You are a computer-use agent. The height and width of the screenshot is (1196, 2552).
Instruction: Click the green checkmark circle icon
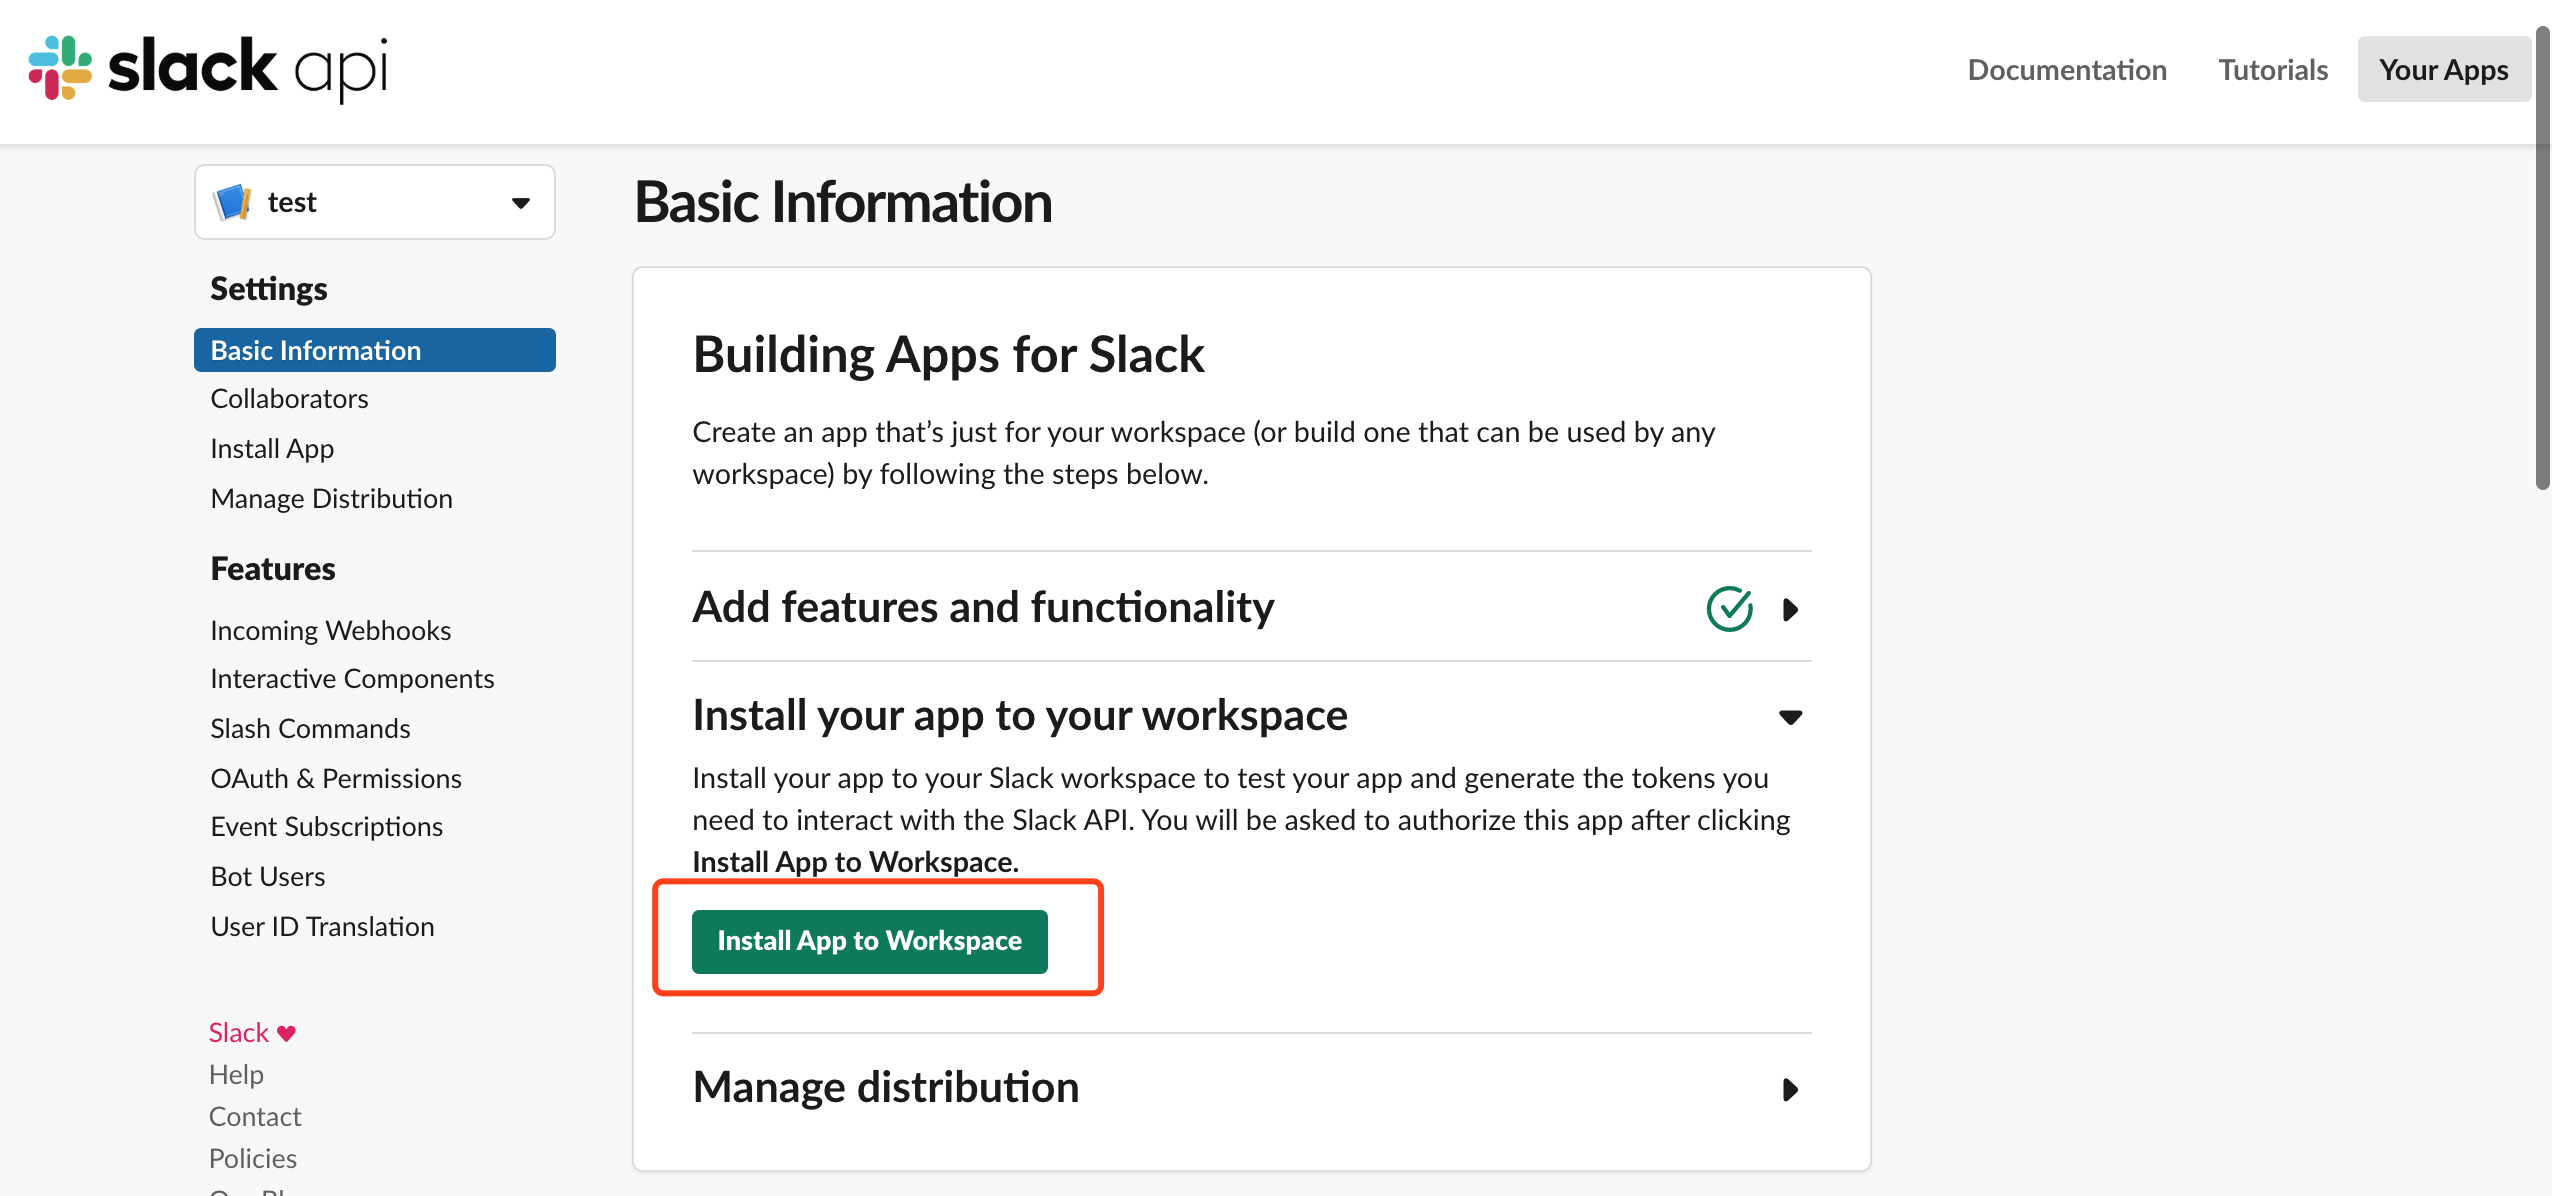point(1729,608)
